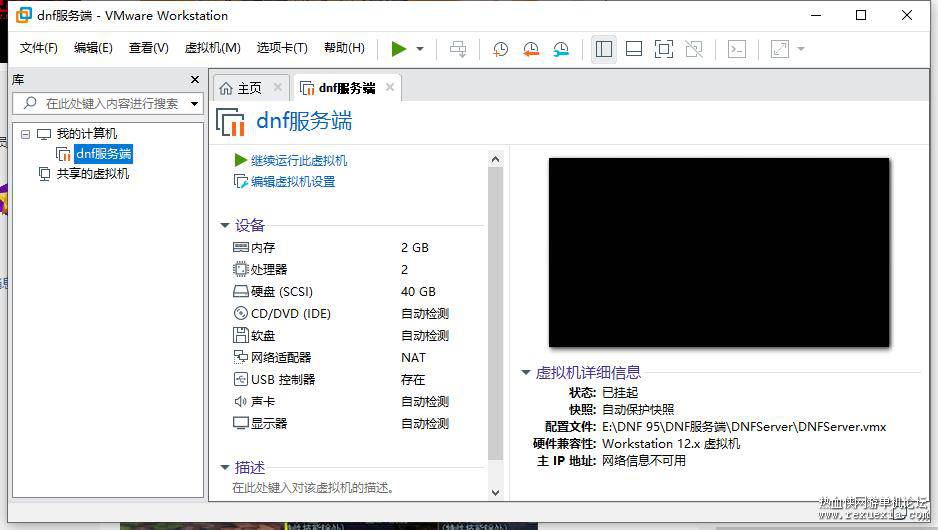Screen dimensions: 938x530
Task: Toggle the library sidebar view icon
Action: click(x=604, y=49)
